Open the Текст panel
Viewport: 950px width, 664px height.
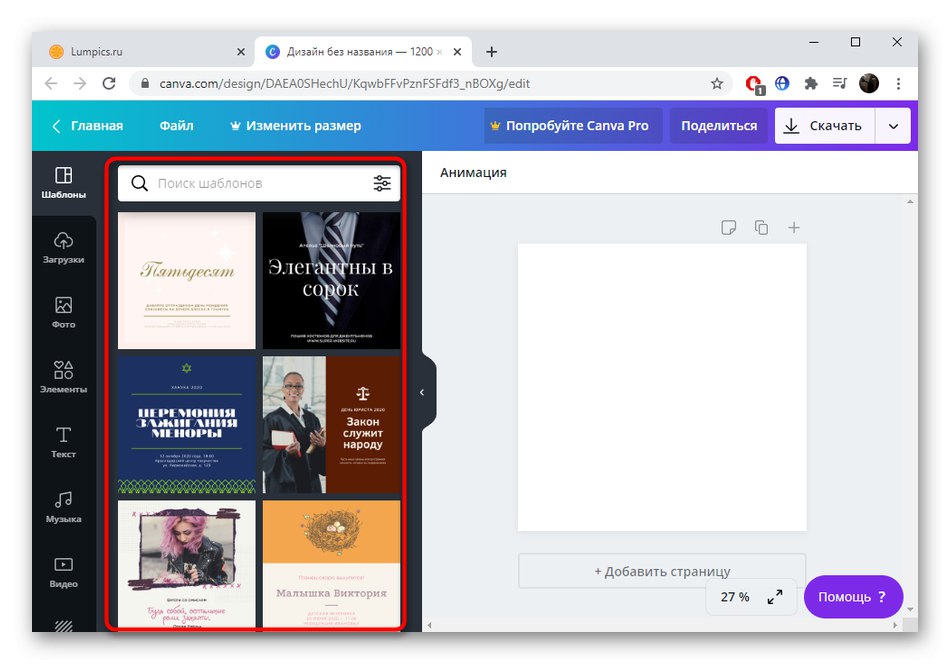pos(63,443)
